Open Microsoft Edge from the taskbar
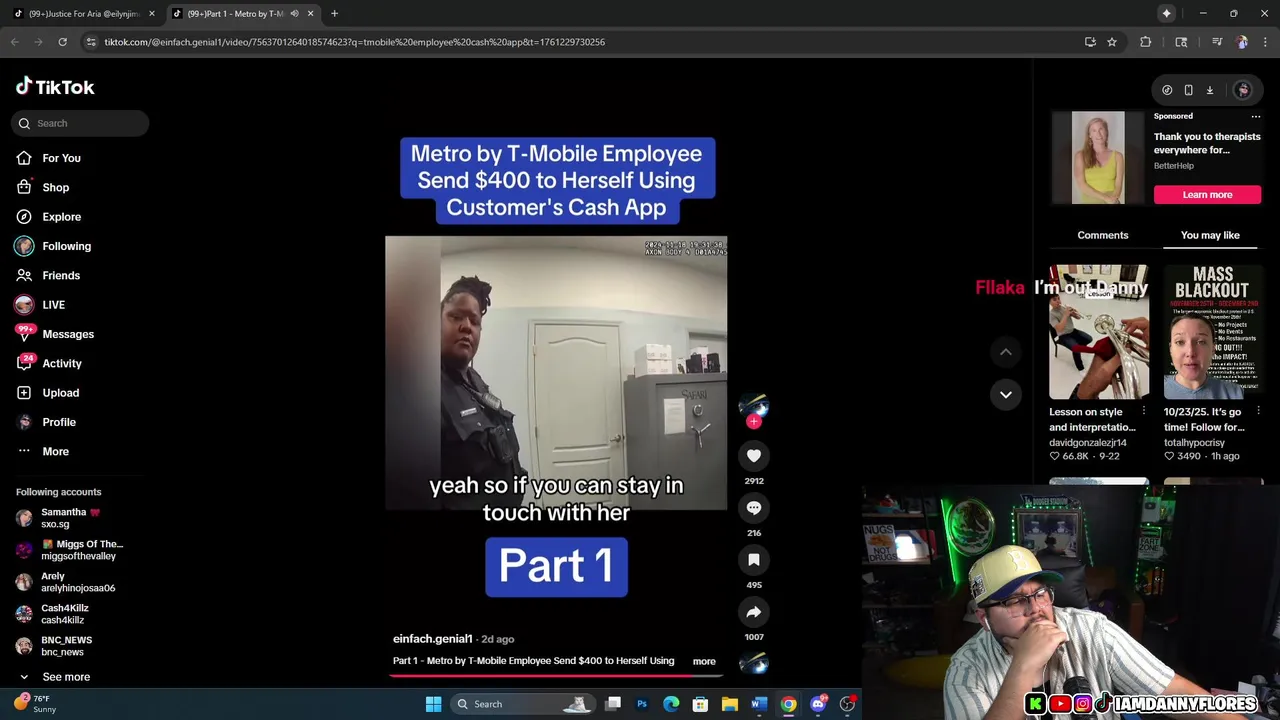Image resolution: width=1280 pixels, height=720 pixels. 671,704
